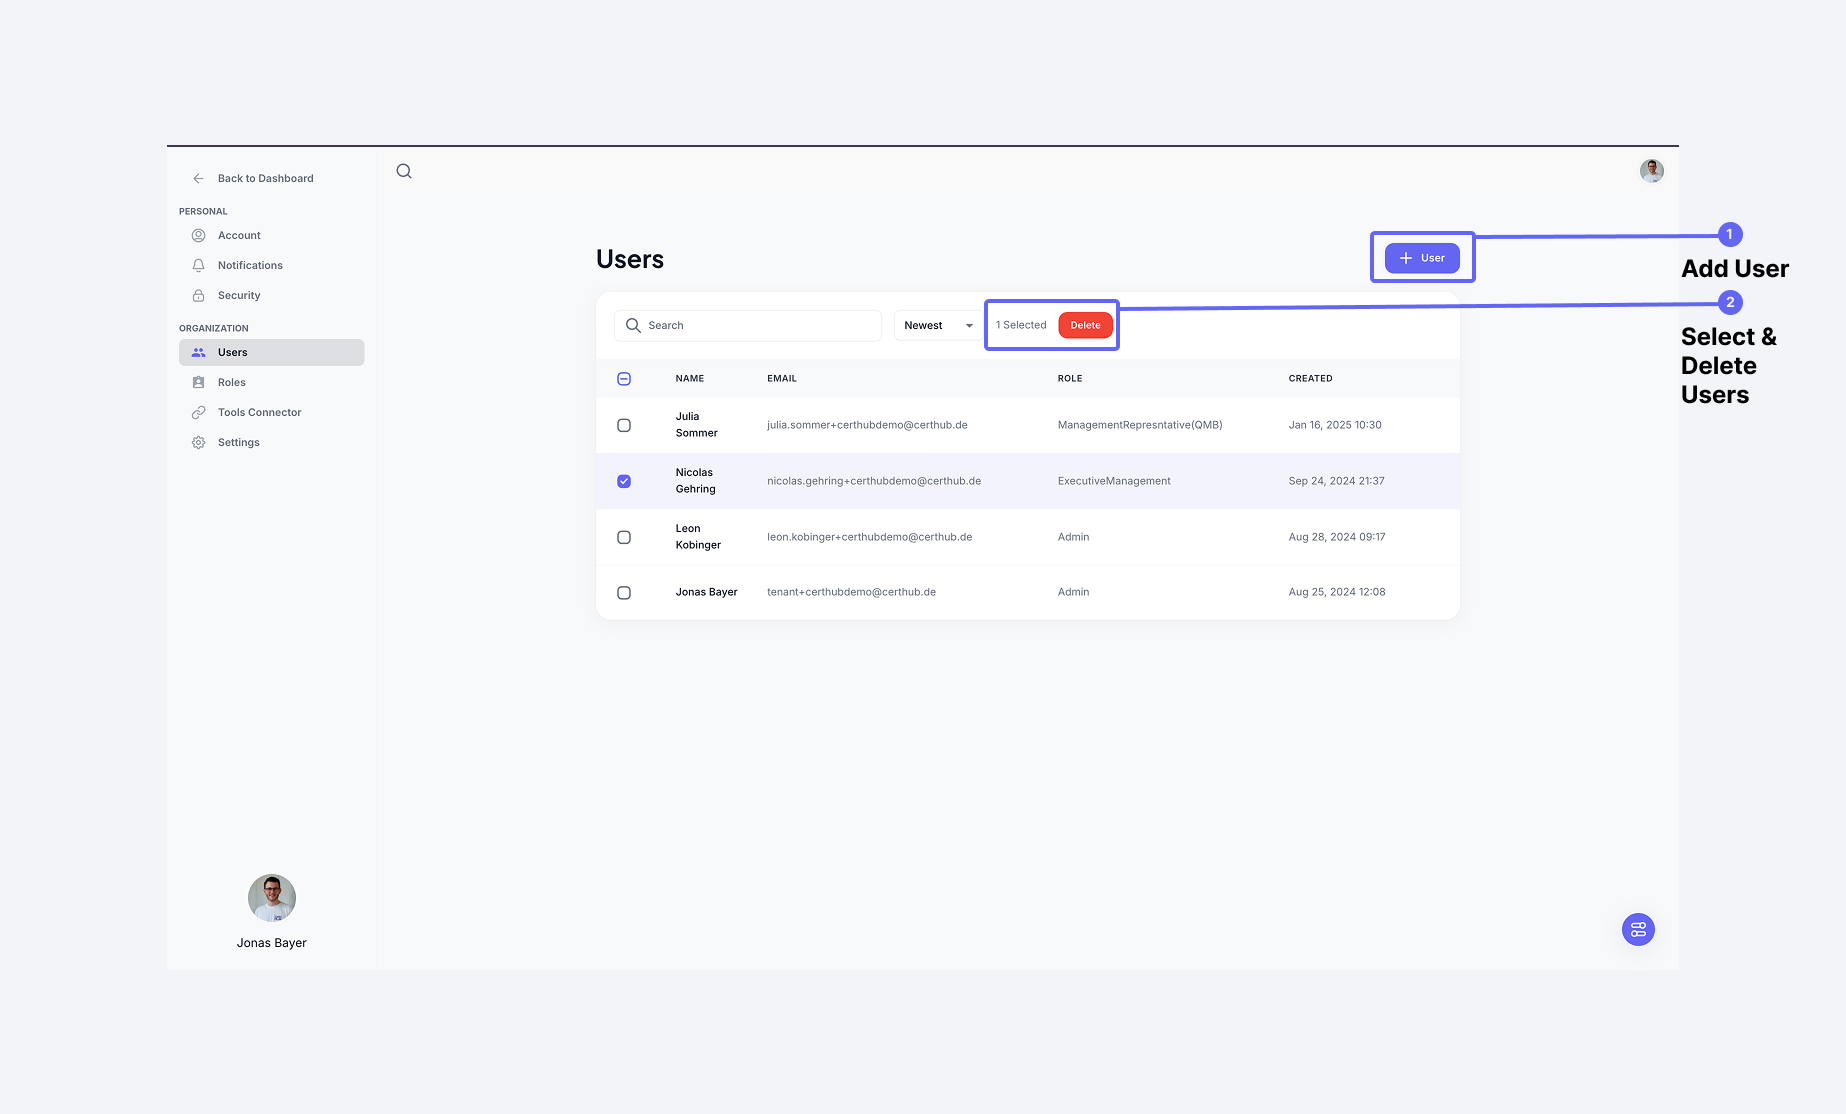Click the Notifications bell icon
1846x1114 pixels.
coord(198,265)
